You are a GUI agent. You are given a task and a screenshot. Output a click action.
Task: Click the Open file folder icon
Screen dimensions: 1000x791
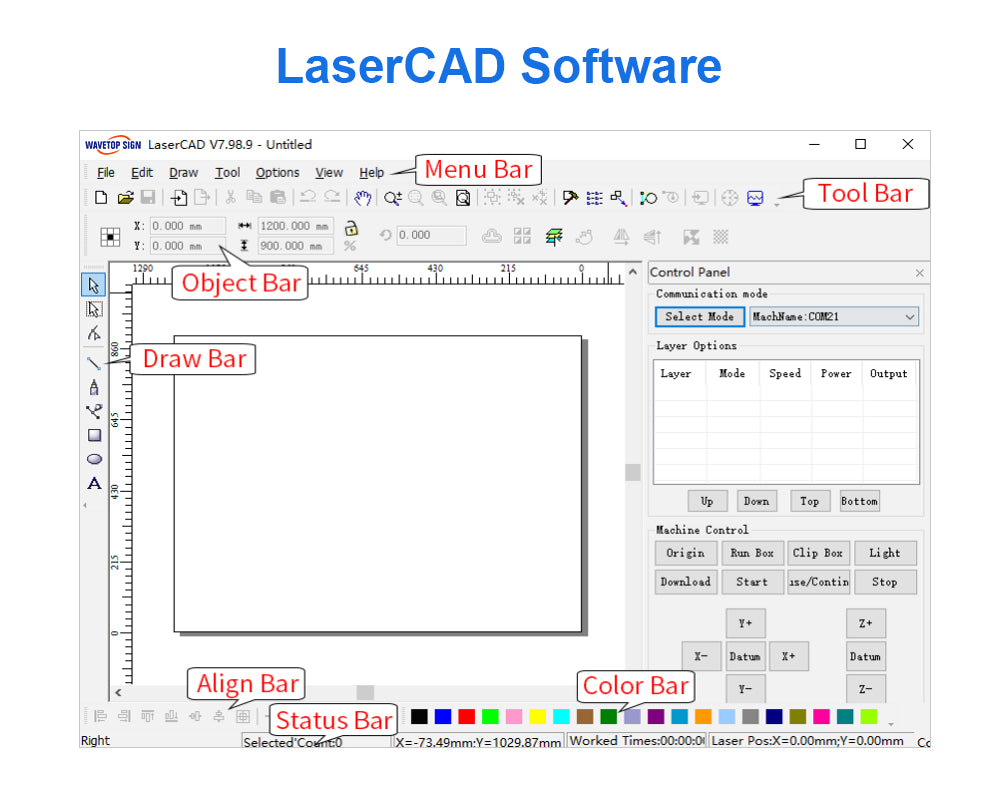click(125, 198)
